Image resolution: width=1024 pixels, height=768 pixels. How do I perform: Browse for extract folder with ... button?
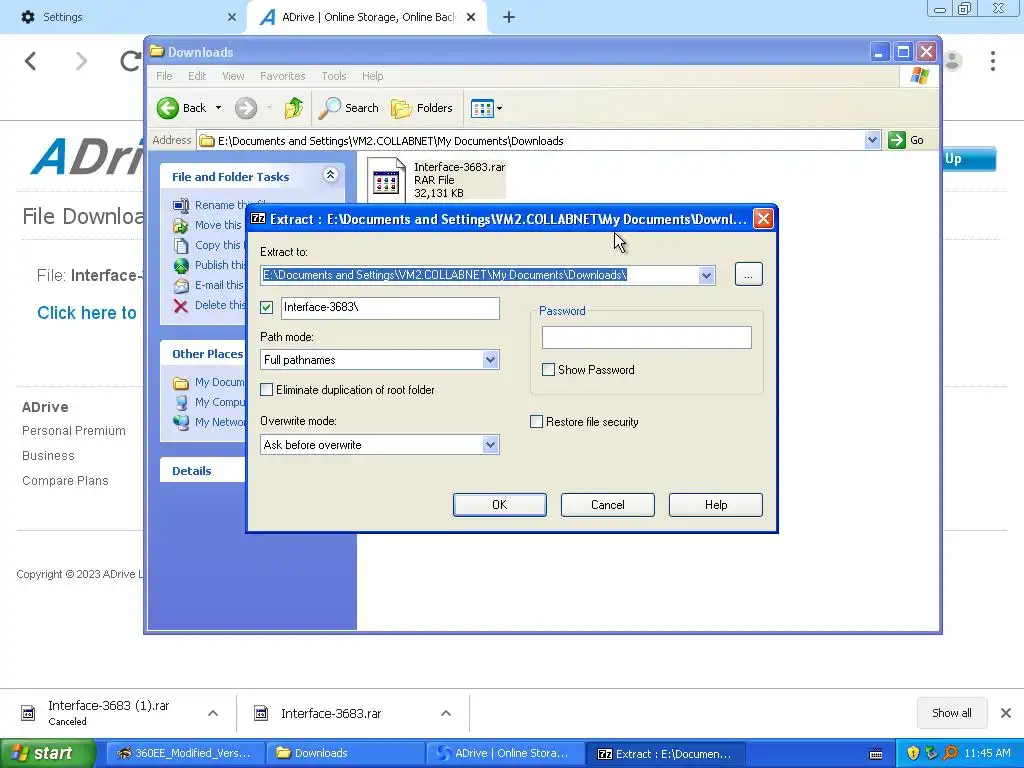click(748, 274)
